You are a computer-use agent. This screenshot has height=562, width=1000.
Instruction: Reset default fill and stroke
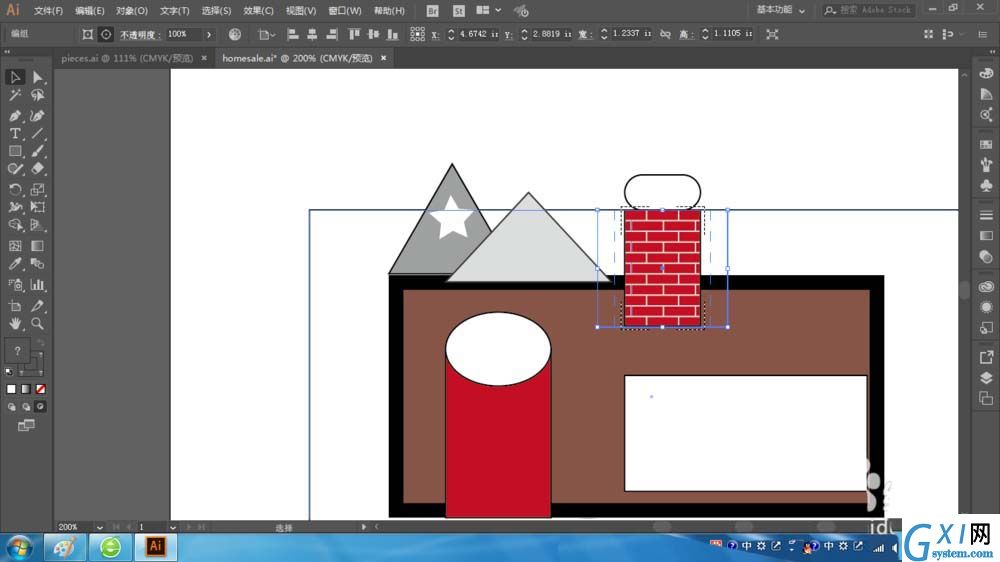tap(9, 372)
